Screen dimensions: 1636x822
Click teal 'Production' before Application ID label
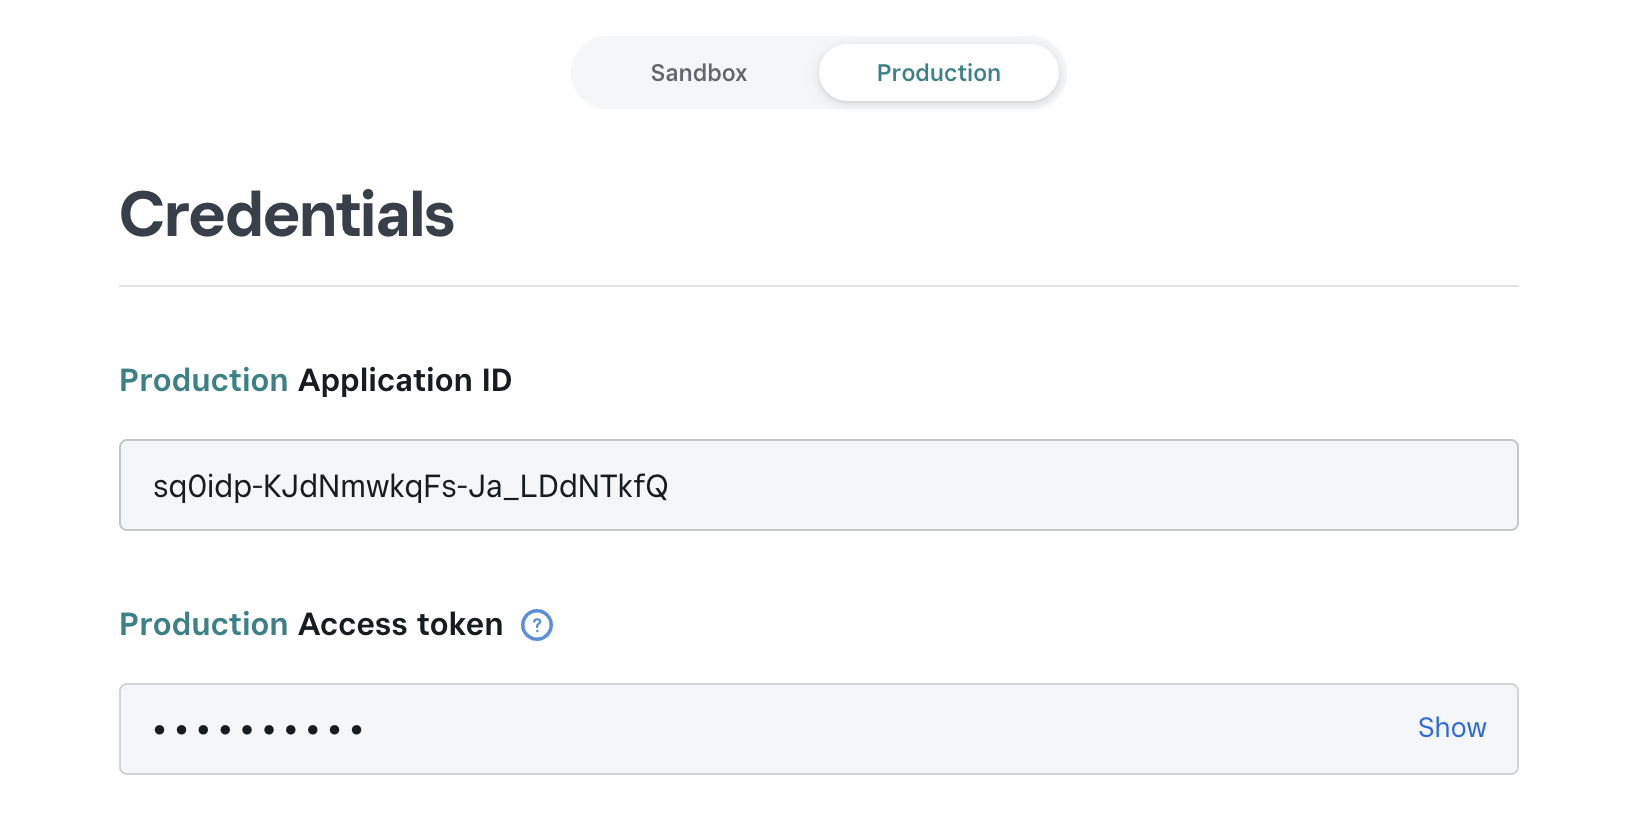point(204,381)
